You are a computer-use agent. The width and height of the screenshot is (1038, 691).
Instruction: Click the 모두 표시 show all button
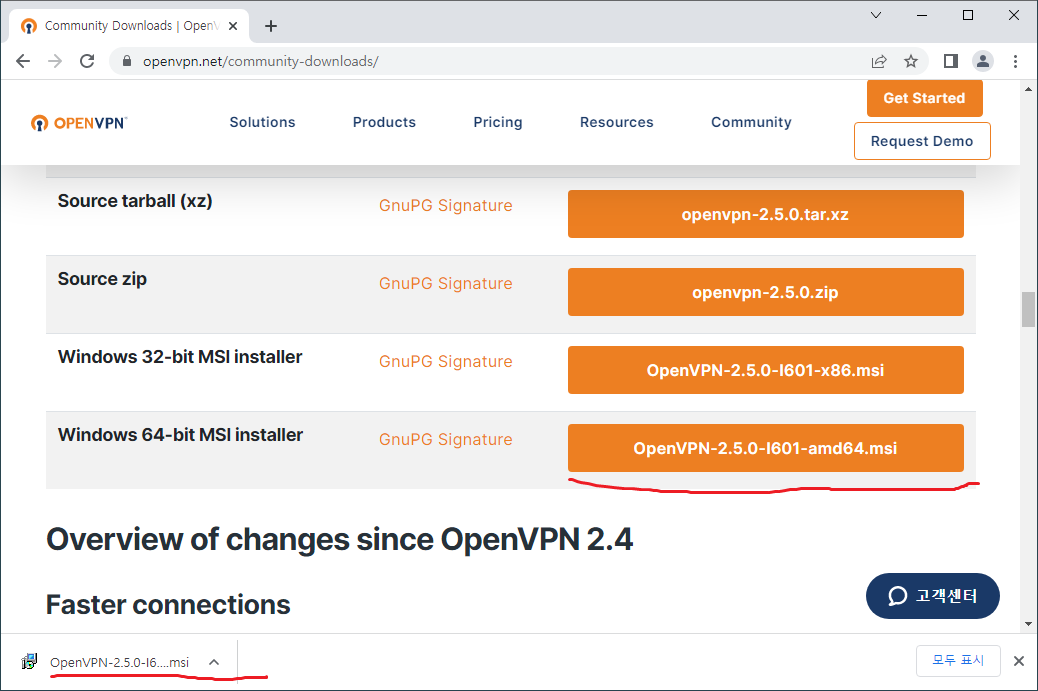(958, 660)
